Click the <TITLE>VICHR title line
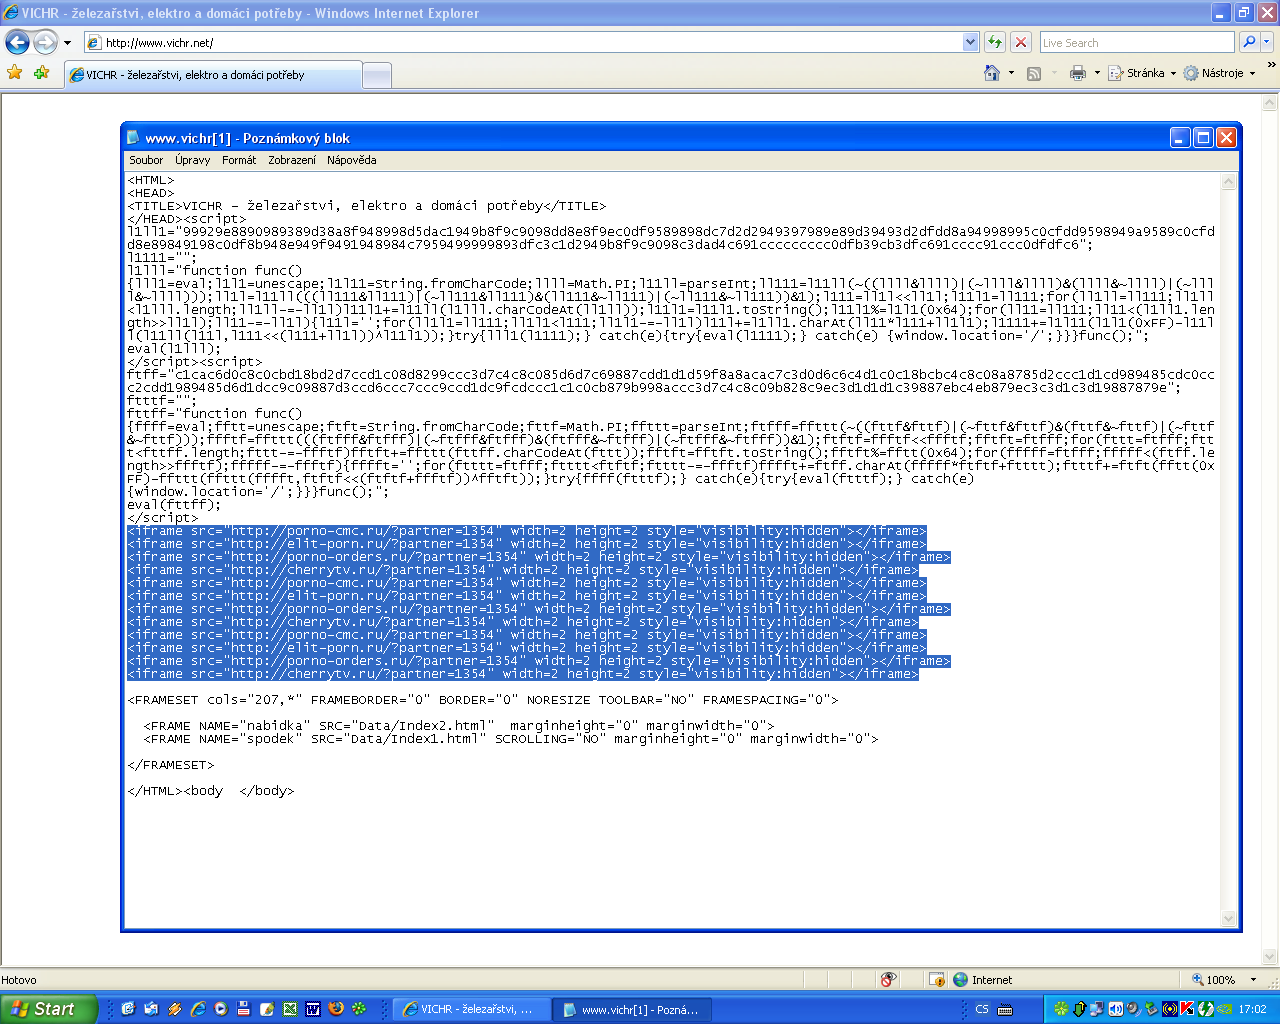The height and width of the screenshot is (1024, 1280). pos(367,206)
